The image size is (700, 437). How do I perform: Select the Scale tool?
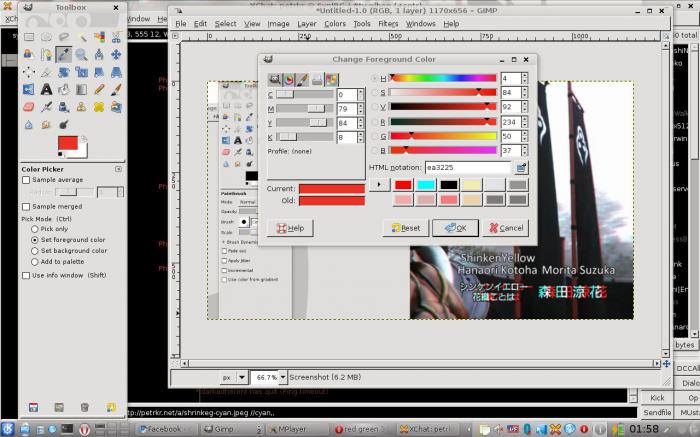[81, 72]
